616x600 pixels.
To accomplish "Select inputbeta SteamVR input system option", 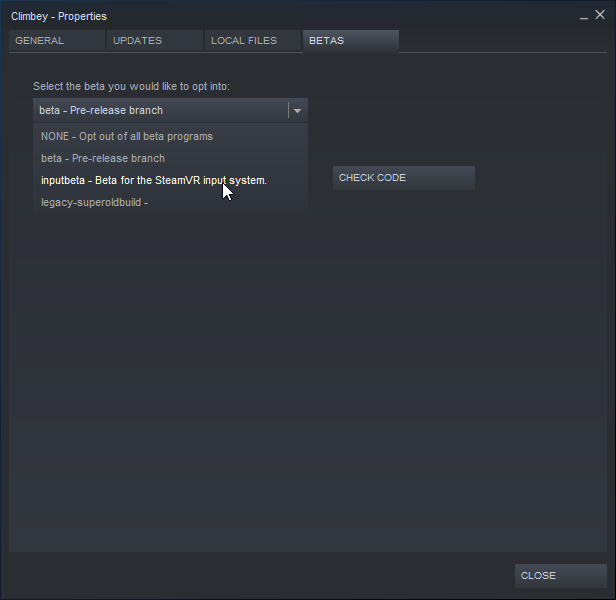I will click(170, 180).
